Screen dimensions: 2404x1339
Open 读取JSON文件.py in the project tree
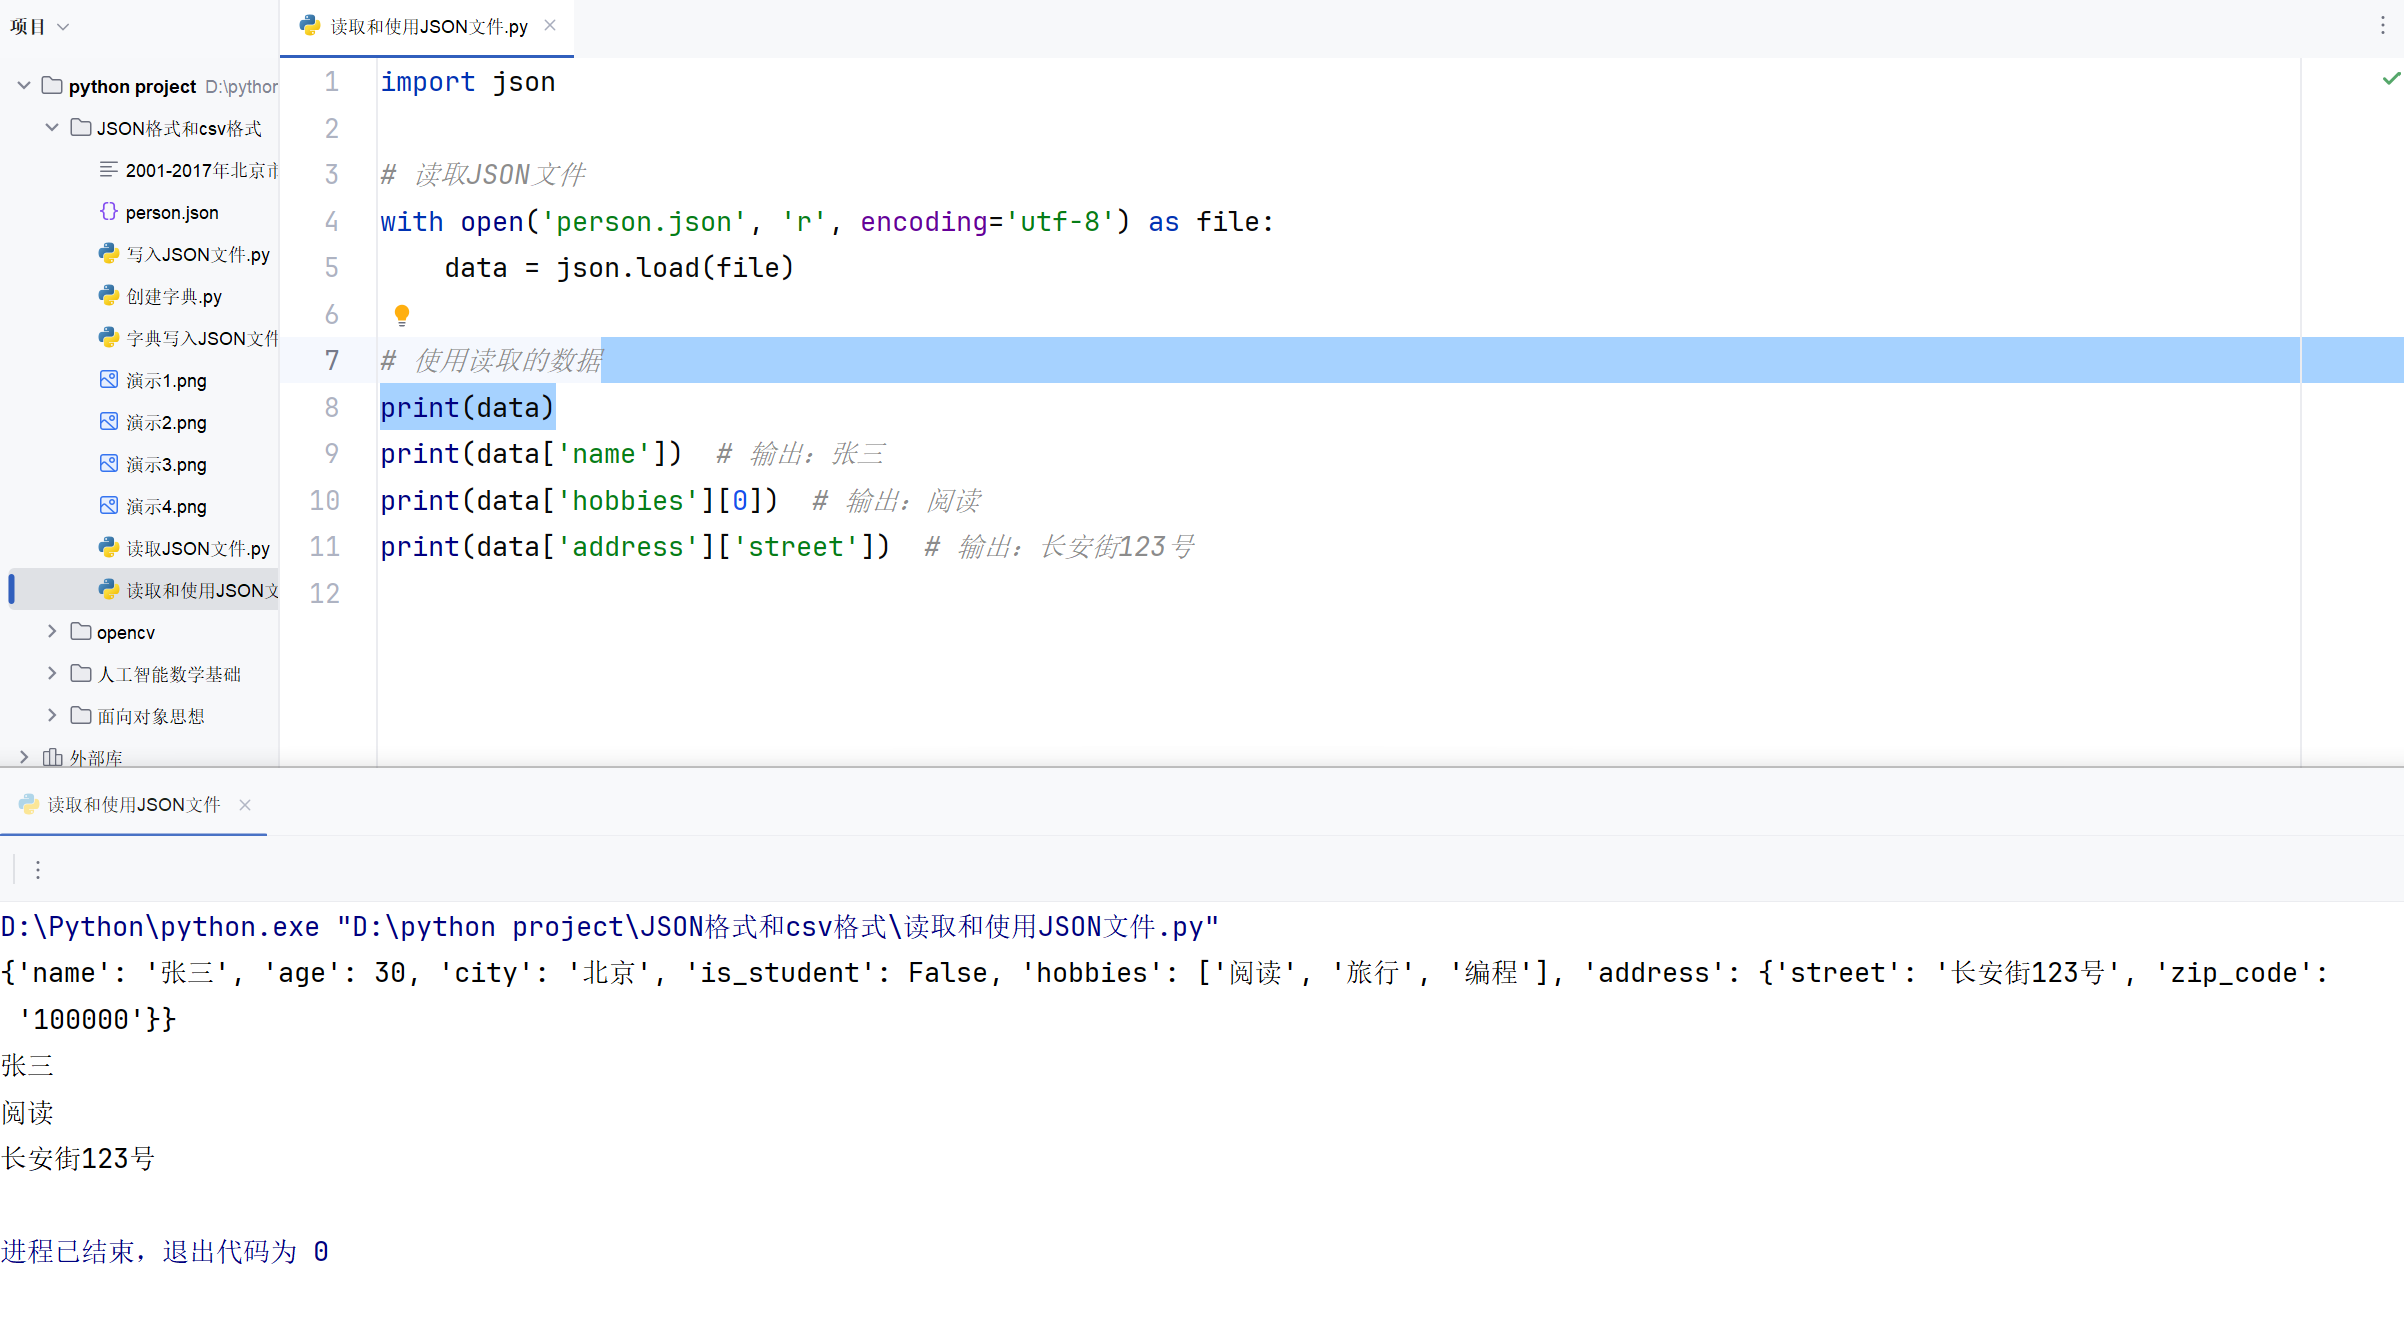197,549
